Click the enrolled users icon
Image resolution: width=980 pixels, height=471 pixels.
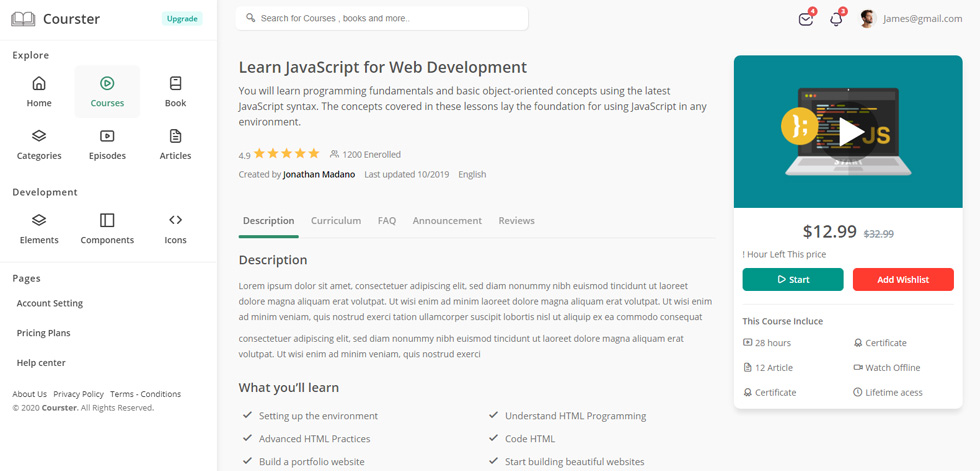coord(334,154)
